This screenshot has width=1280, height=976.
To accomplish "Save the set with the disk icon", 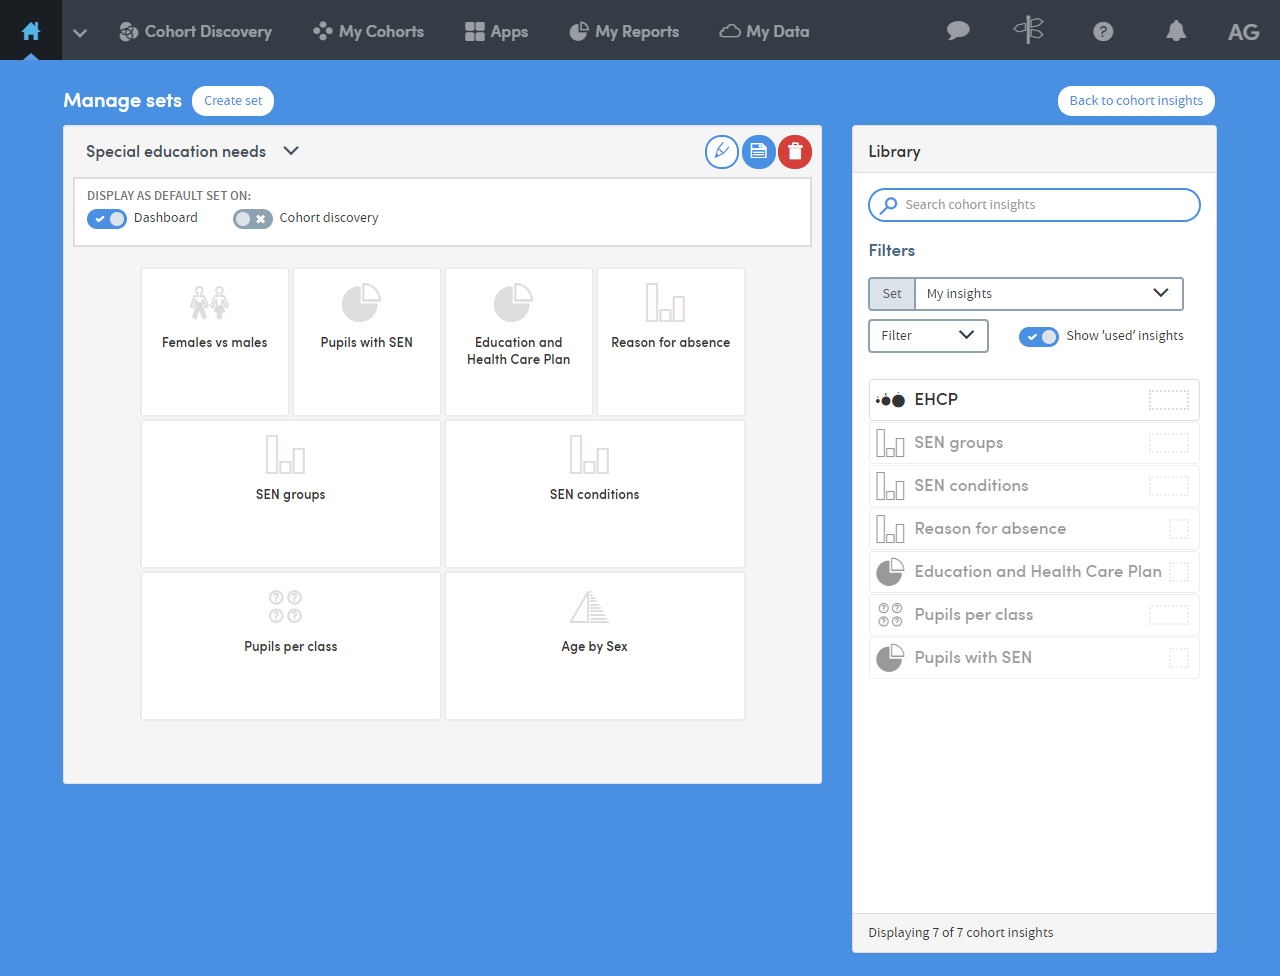I will [x=759, y=152].
